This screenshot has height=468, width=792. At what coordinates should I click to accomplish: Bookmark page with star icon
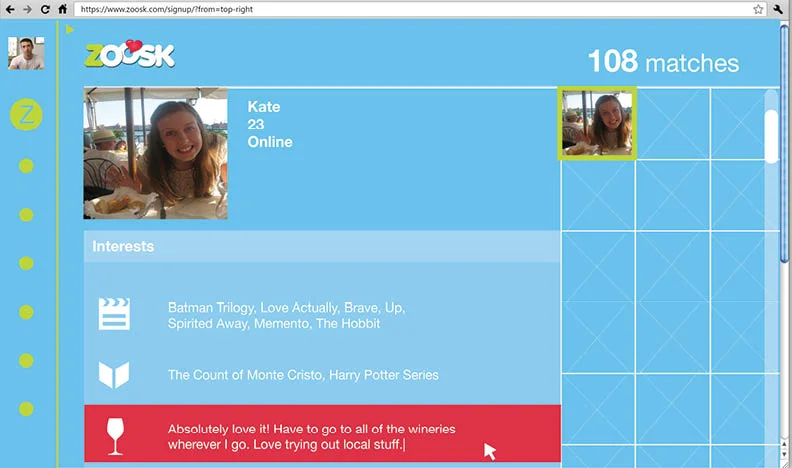[758, 9]
